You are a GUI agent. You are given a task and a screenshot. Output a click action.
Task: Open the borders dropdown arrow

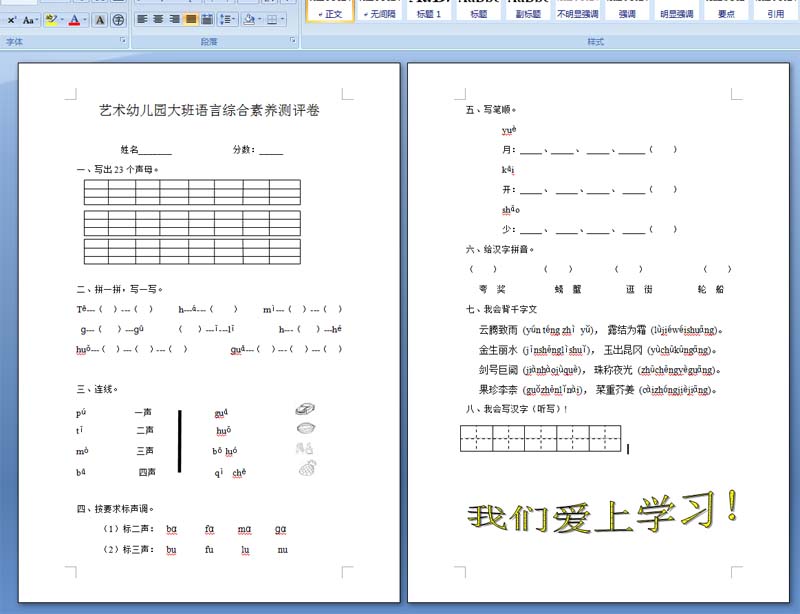(x=283, y=19)
